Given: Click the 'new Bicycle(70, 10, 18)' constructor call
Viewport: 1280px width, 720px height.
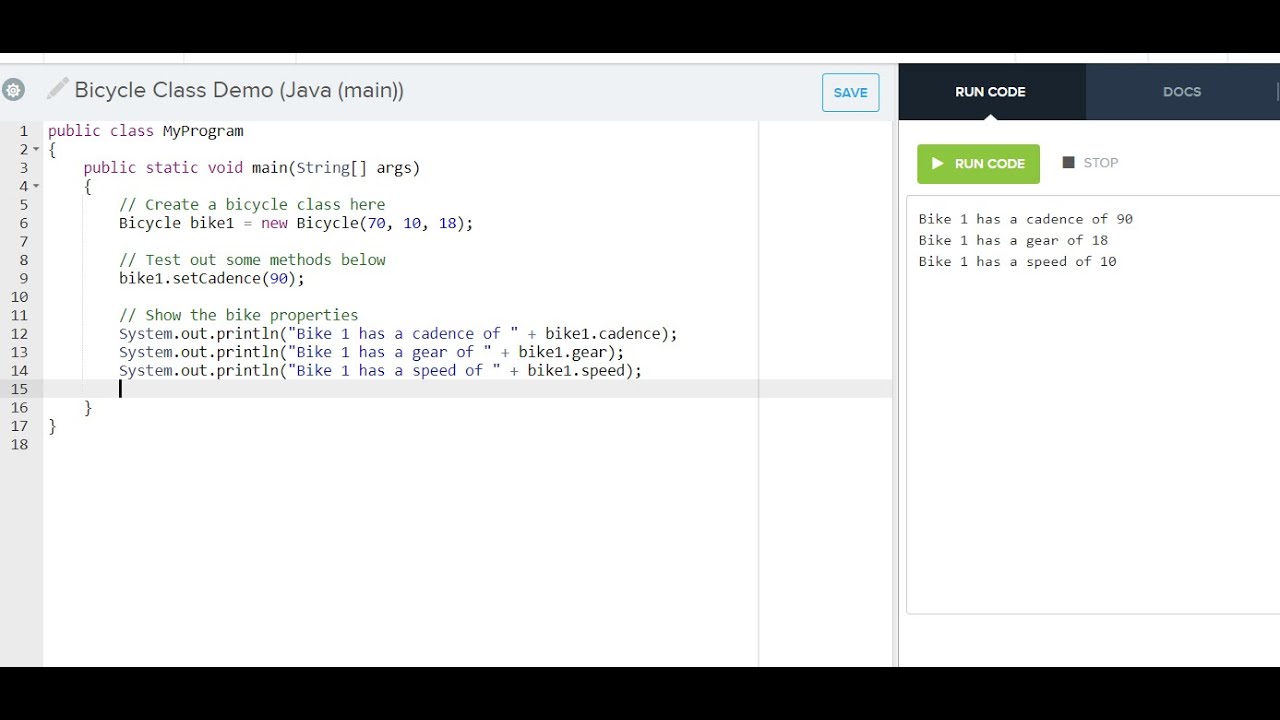Looking at the screenshot, I should tap(366, 223).
